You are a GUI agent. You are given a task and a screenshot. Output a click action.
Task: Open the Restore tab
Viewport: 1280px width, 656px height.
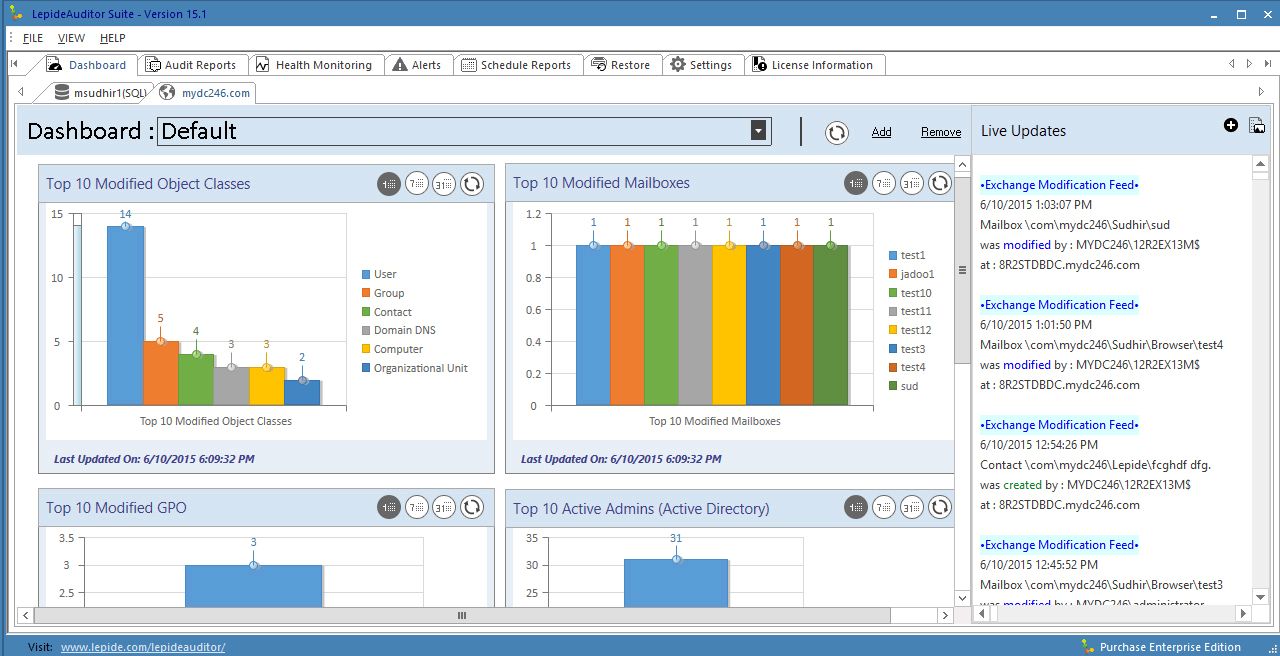[x=620, y=65]
